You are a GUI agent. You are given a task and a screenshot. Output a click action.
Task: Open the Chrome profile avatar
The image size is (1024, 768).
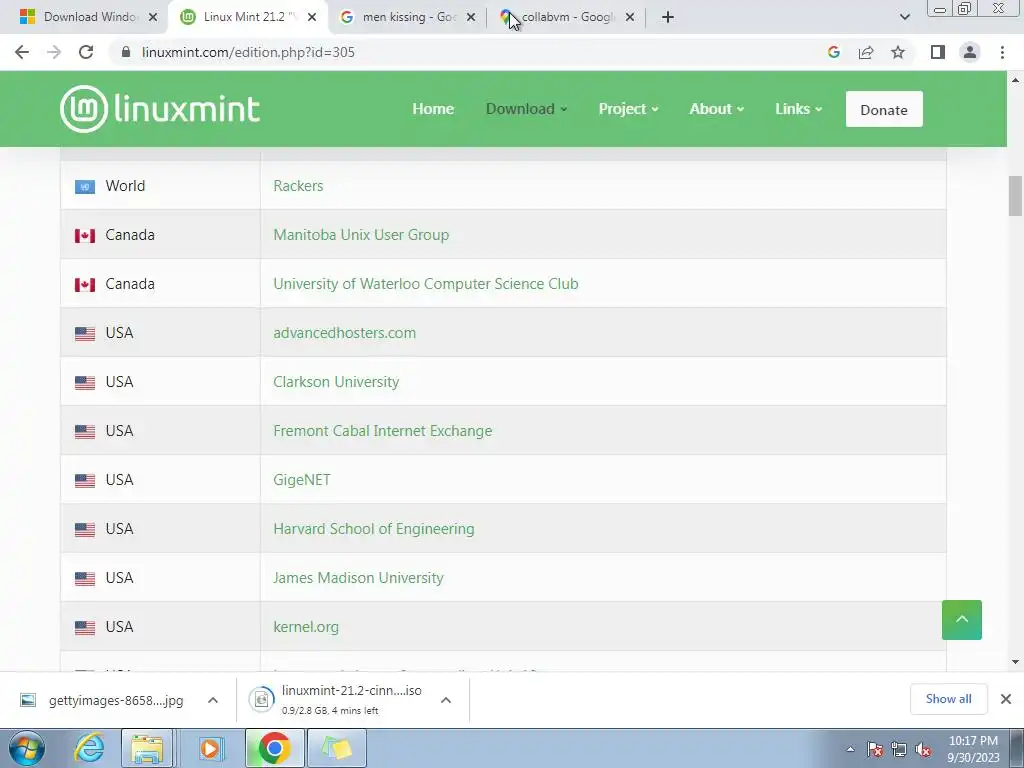pos(970,52)
